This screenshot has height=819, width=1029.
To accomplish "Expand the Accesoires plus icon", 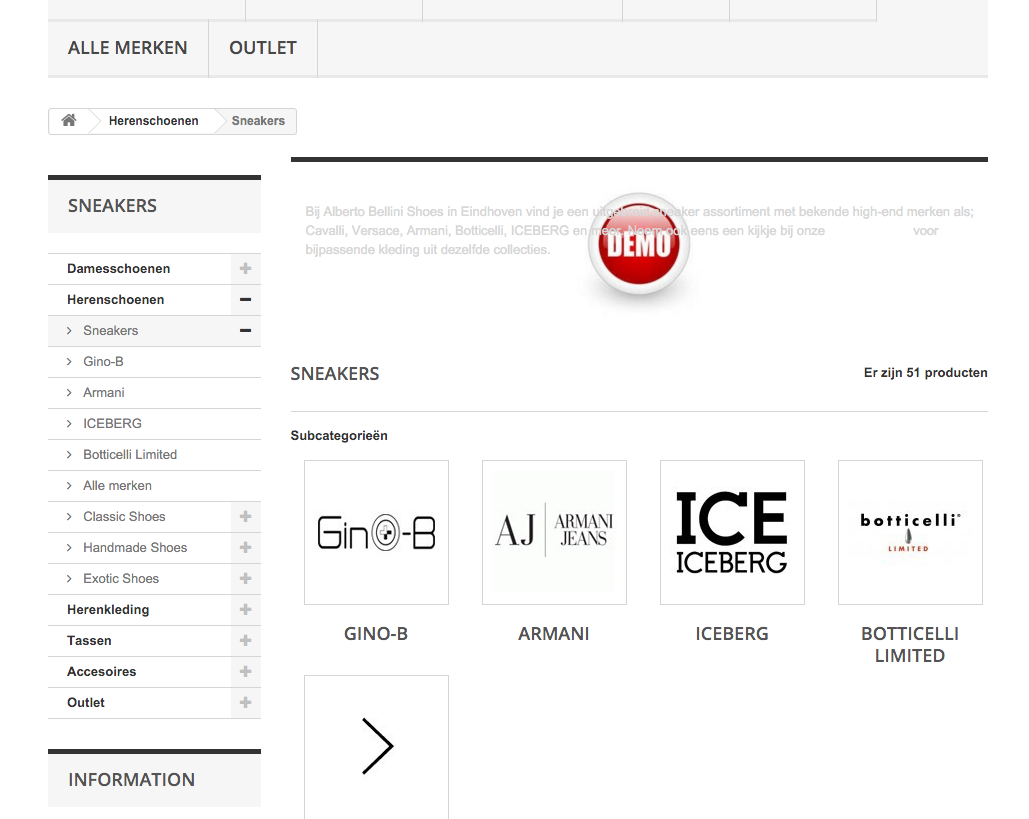I will (245, 671).
